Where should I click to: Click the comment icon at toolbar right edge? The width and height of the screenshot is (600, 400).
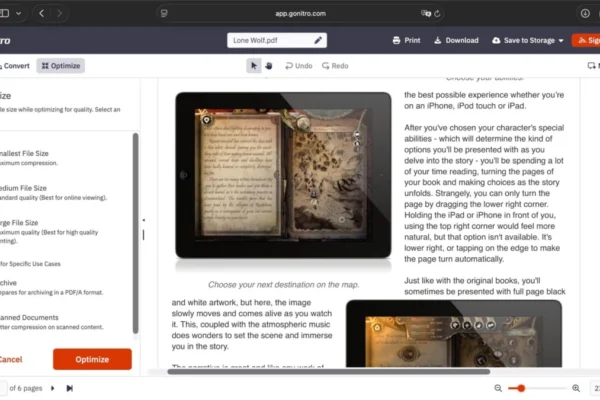click(x=592, y=66)
